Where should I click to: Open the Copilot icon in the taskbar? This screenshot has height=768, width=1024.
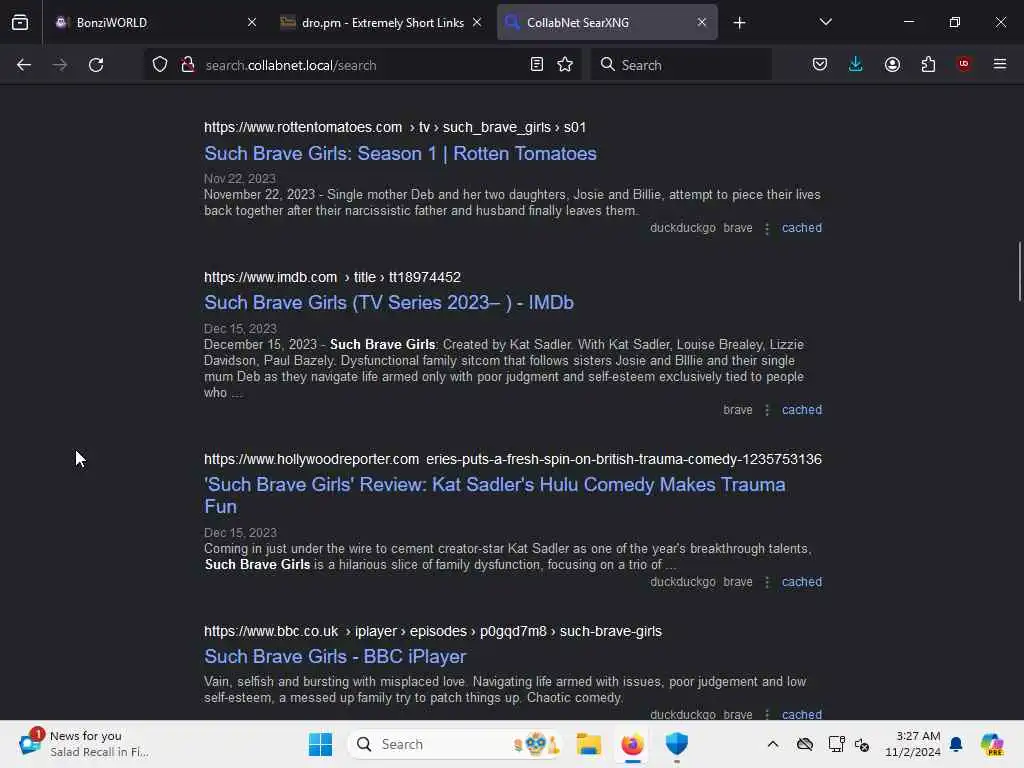pos(992,744)
